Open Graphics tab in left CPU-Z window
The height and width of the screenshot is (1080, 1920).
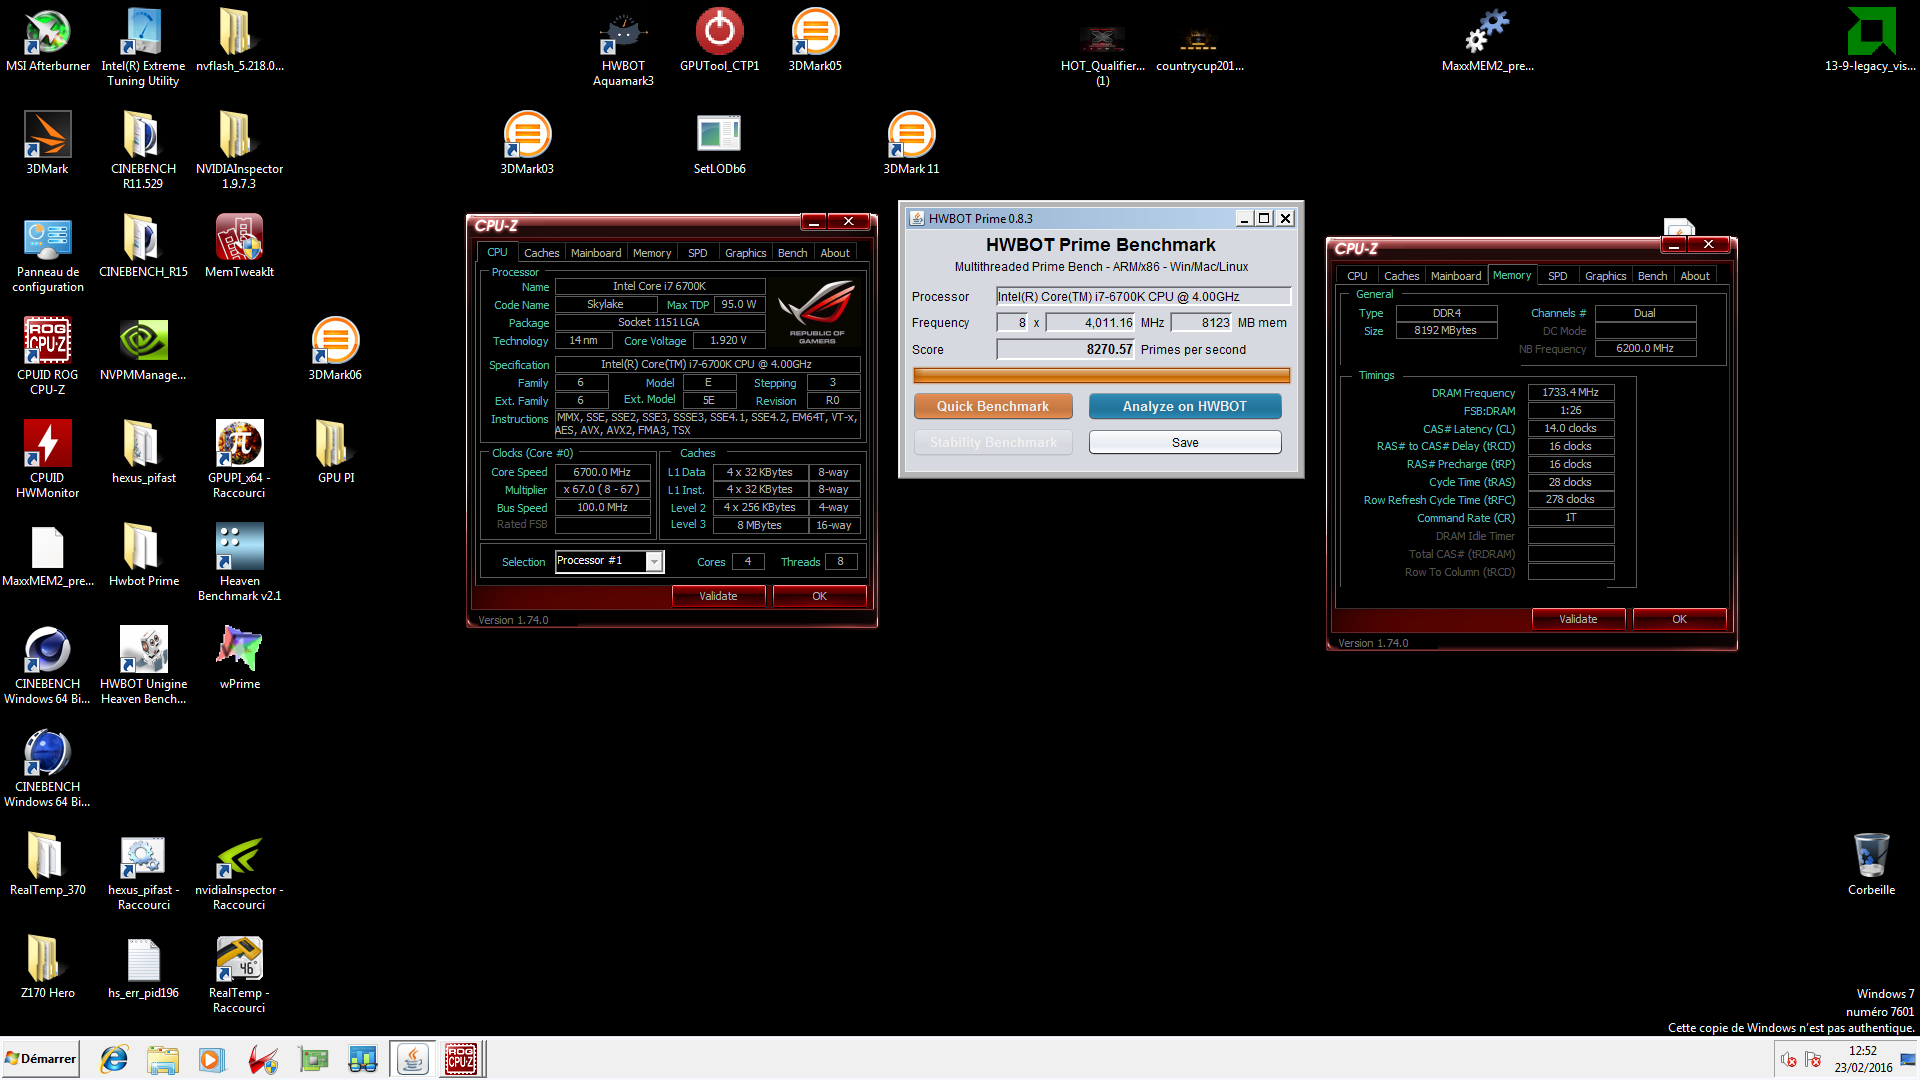point(746,253)
